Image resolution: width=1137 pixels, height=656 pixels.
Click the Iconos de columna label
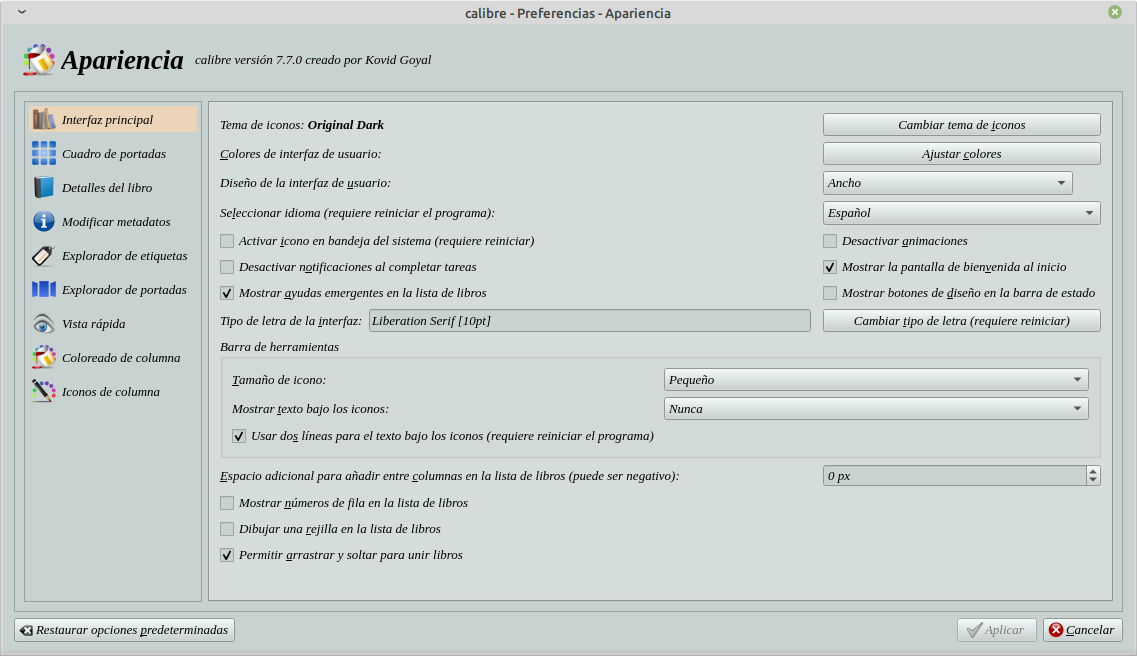(111, 392)
